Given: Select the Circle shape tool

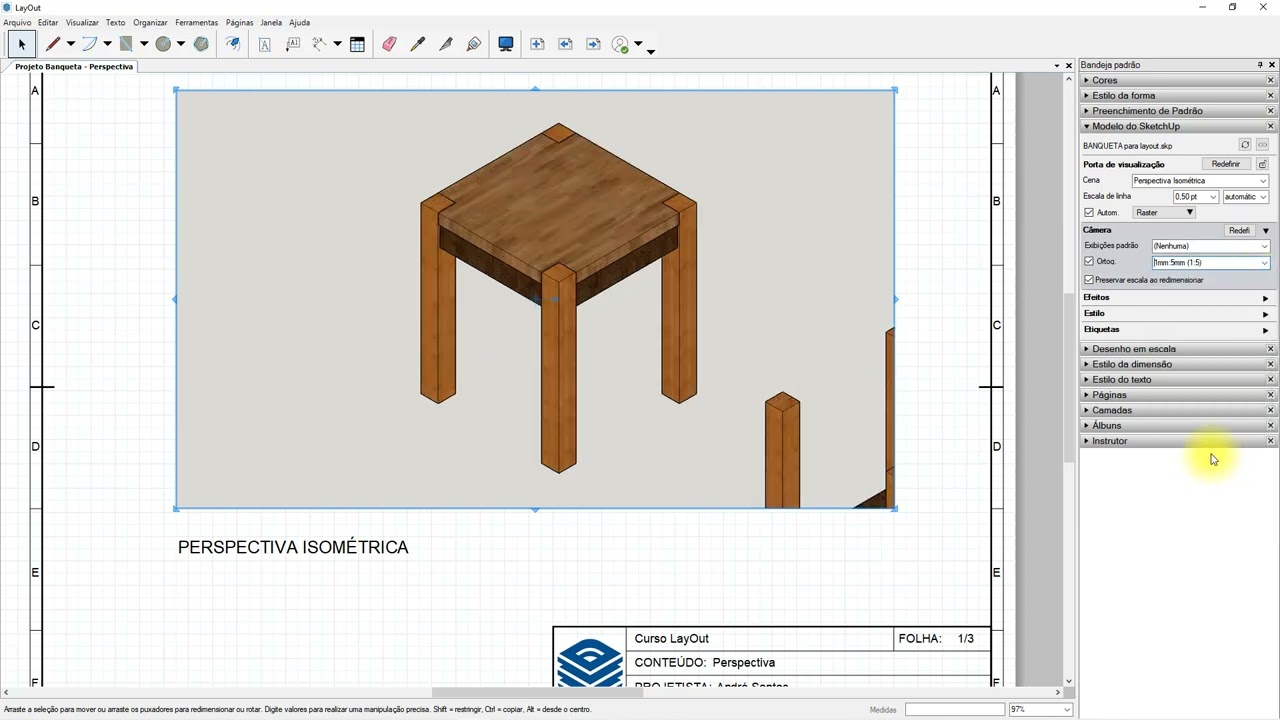Looking at the screenshot, I should (x=163, y=44).
